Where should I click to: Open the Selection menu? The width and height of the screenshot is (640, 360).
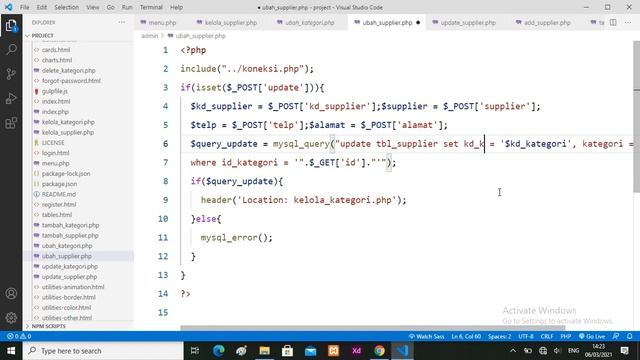(x=67, y=7)
